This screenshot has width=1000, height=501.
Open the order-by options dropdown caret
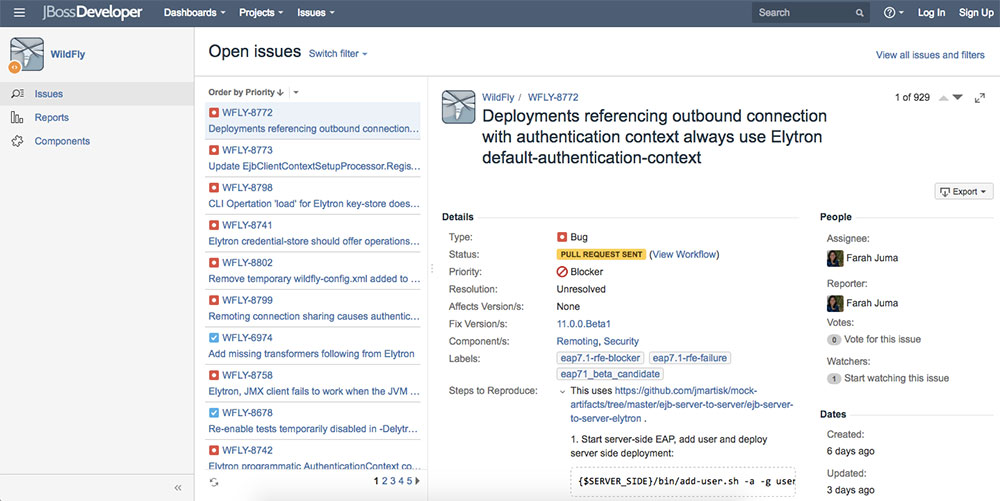tap(296, 92)
